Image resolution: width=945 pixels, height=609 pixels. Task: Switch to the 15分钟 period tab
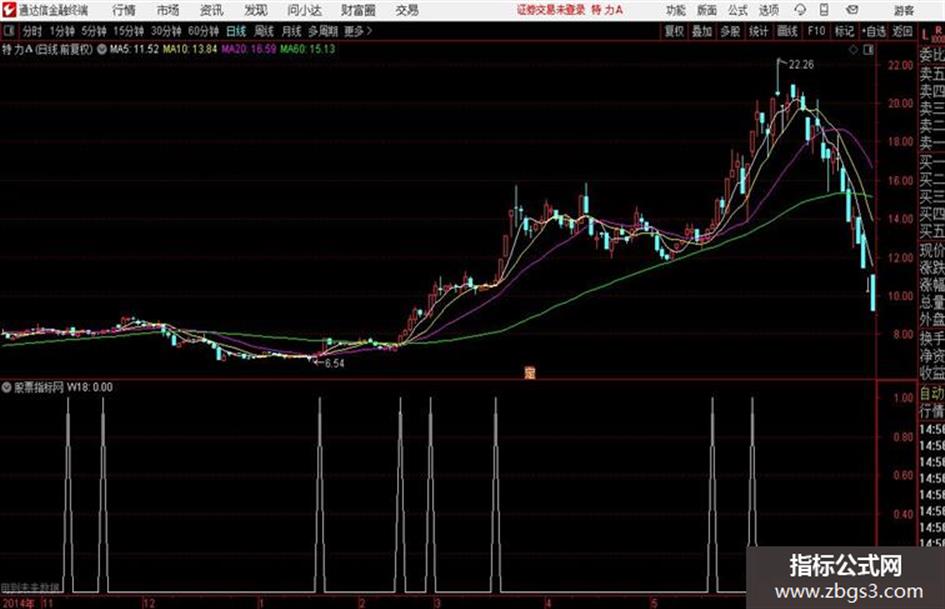(x=128, y=31)
